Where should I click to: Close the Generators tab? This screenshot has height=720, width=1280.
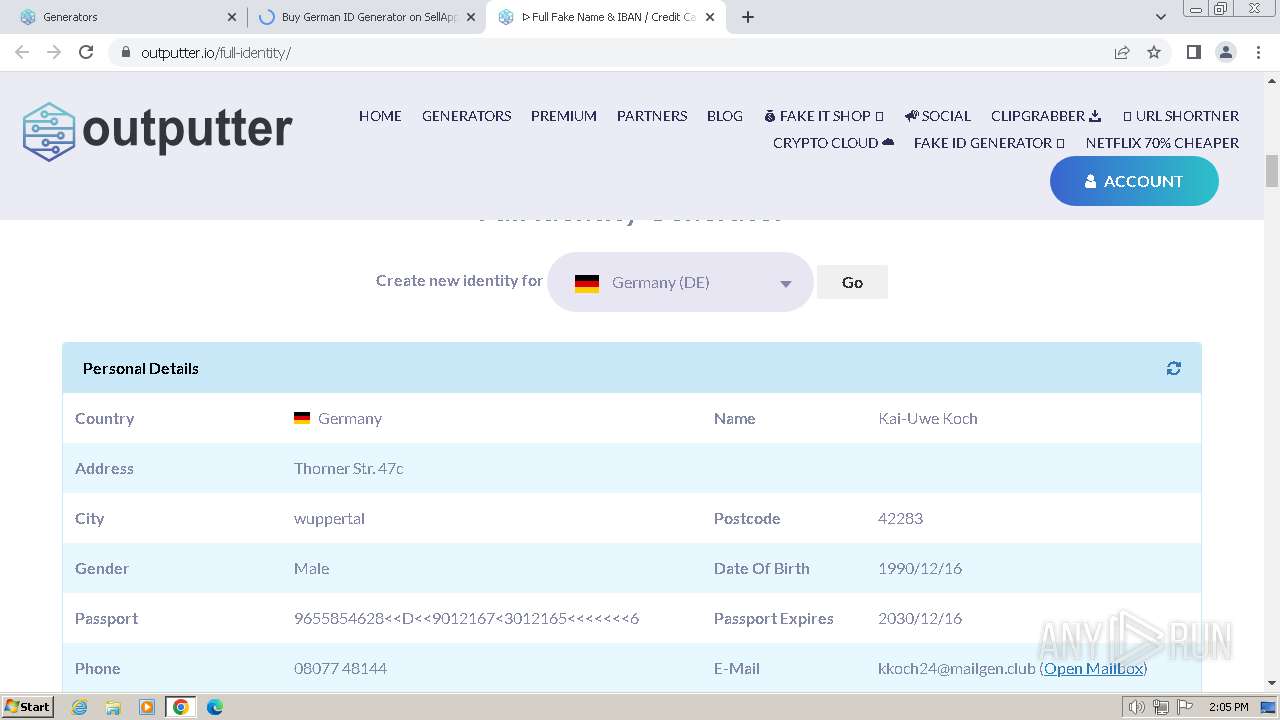pyautogui.click(x=232, y=17)
